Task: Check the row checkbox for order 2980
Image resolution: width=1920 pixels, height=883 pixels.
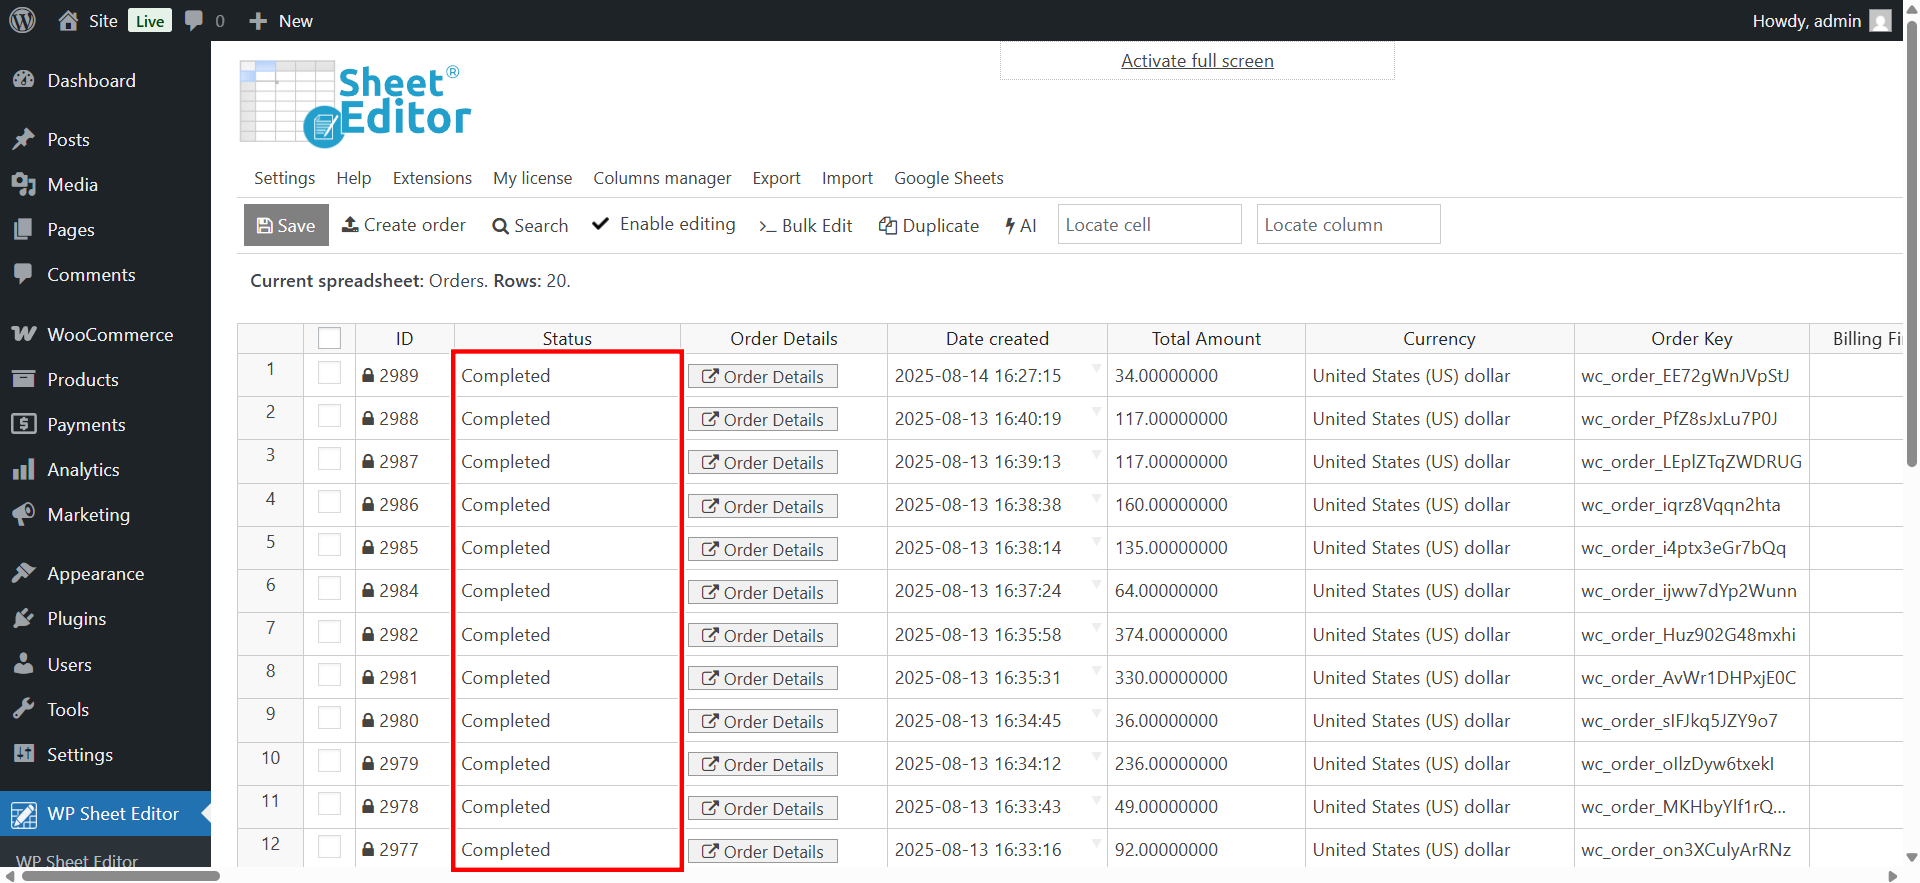Action: click(329, 718)
